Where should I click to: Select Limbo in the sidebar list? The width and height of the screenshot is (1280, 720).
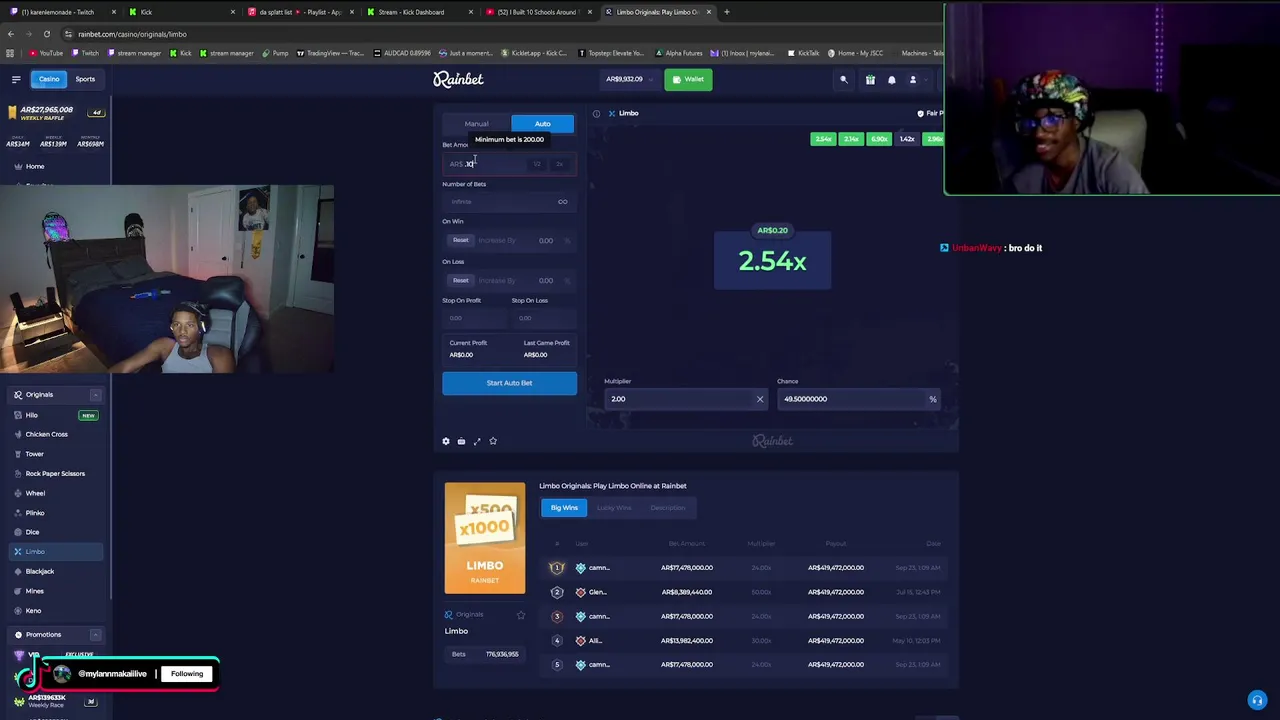tap(55, 552)
